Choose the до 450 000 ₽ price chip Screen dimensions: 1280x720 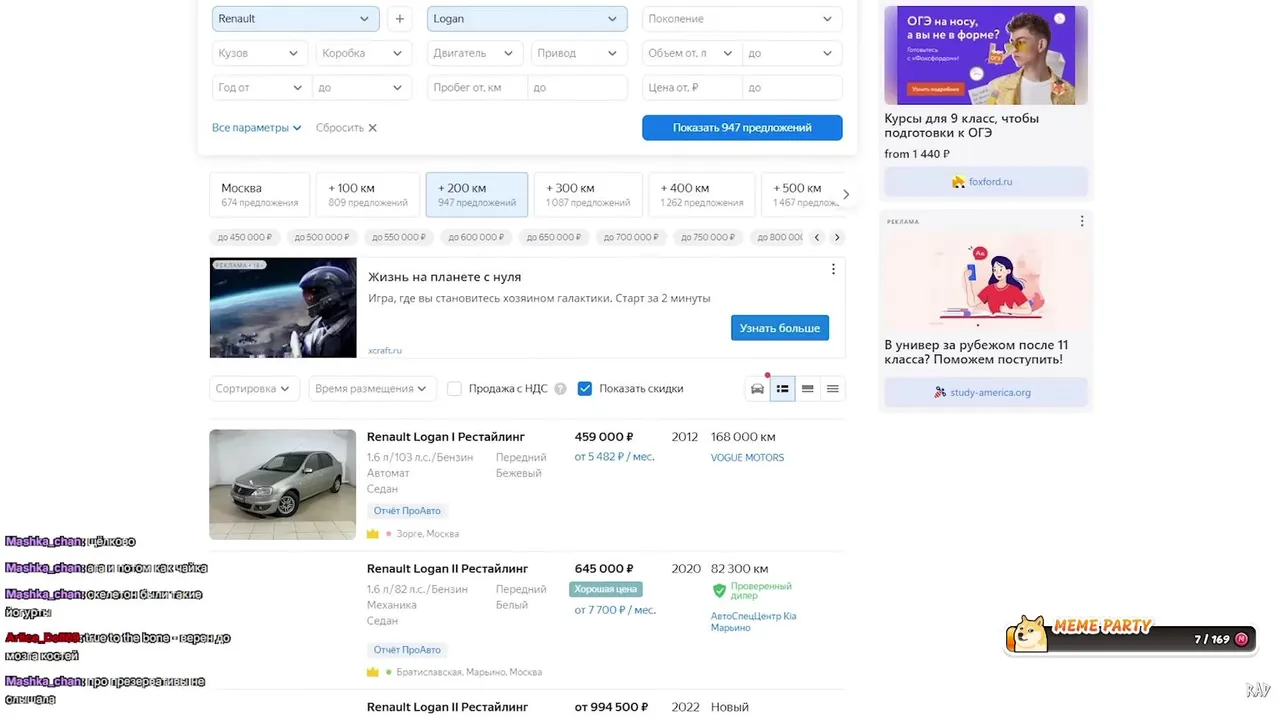click(x=245, y=237)
